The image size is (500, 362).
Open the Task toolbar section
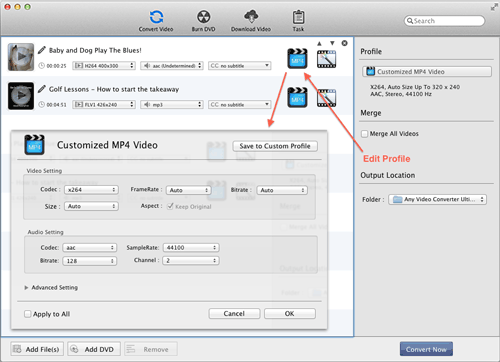pos(298,21)
